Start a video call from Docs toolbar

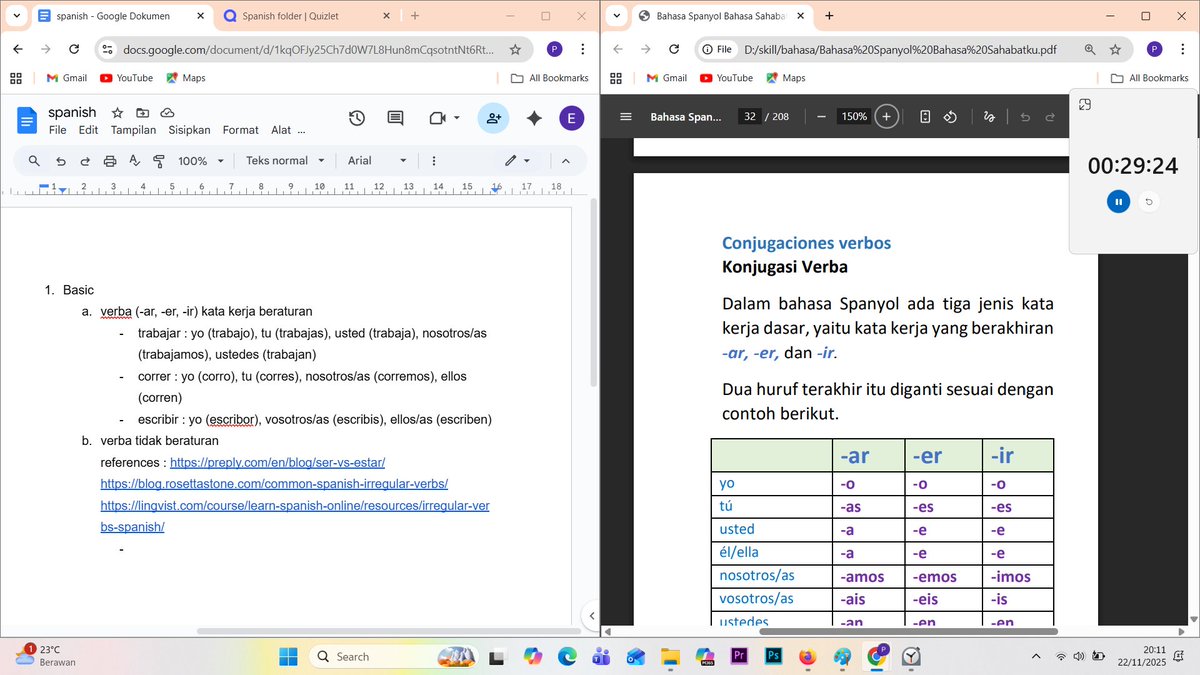(x=437, y=118)
